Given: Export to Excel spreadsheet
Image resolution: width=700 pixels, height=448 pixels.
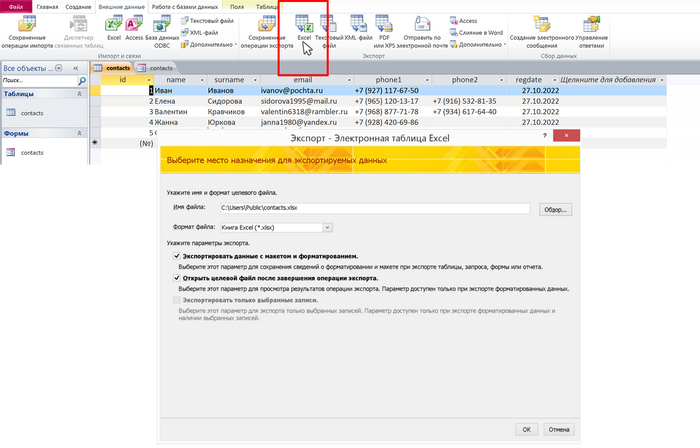Looking at the screenshot, I should pos(304,29).
